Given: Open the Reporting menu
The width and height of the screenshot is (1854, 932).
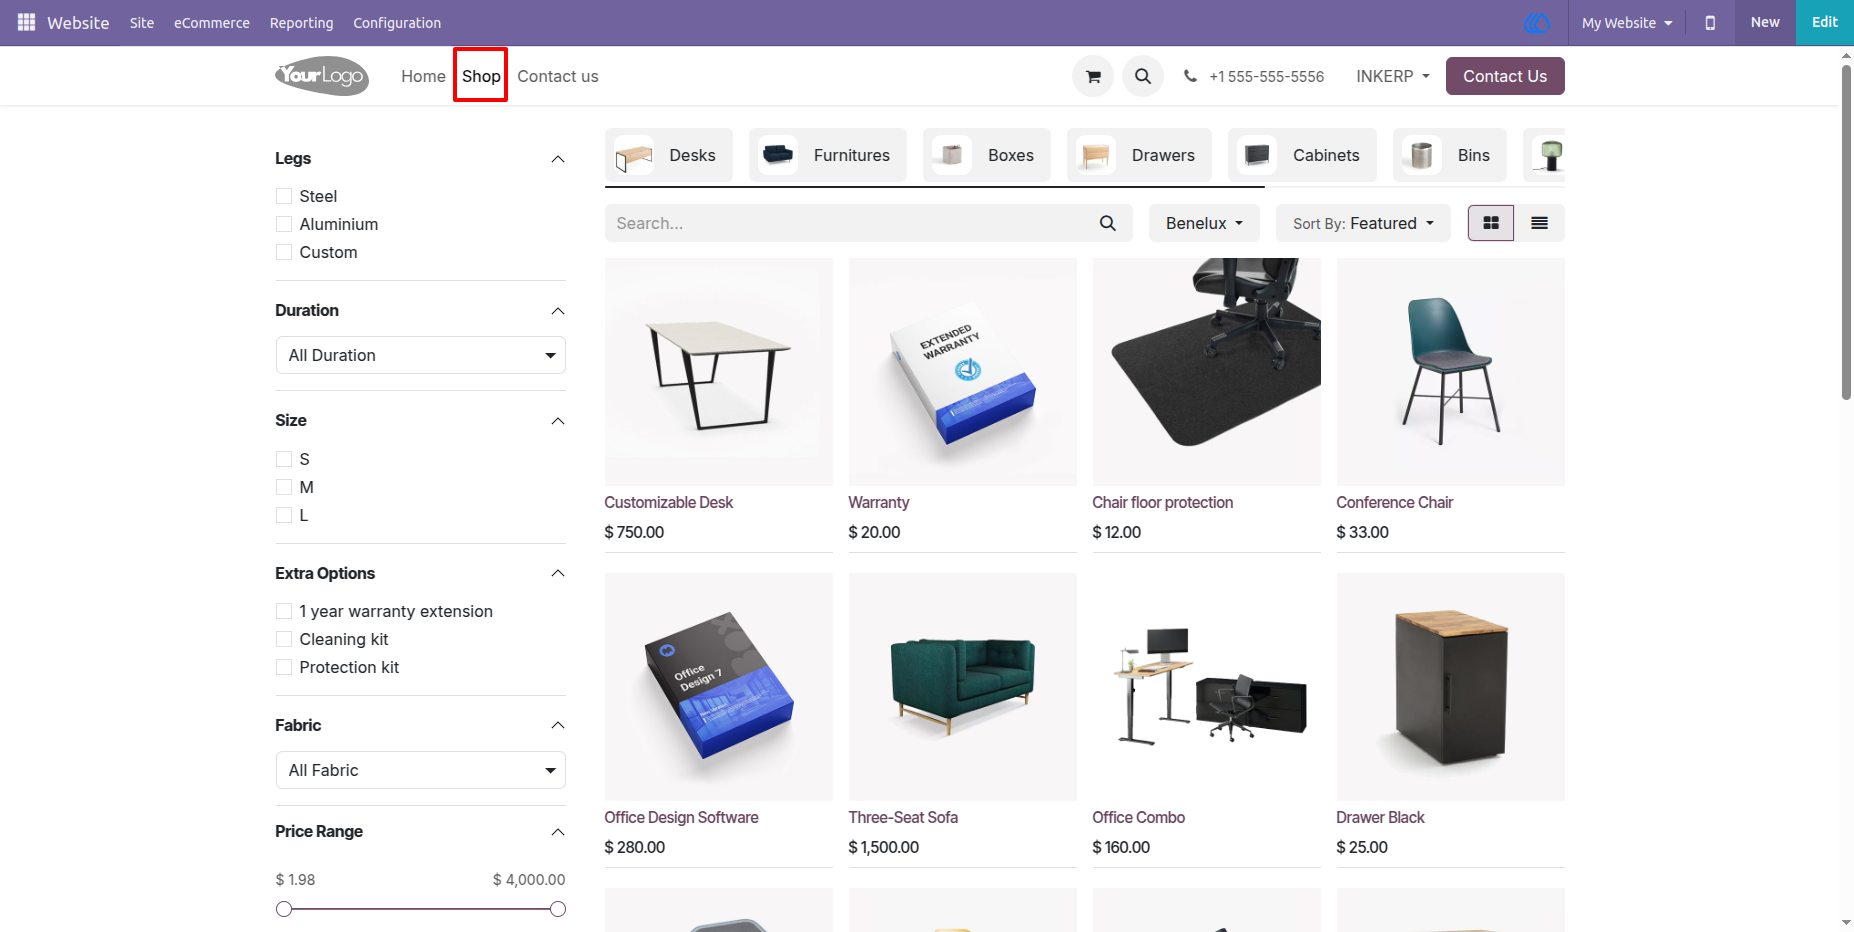Looking at the screenshot, I should point(301,22).
